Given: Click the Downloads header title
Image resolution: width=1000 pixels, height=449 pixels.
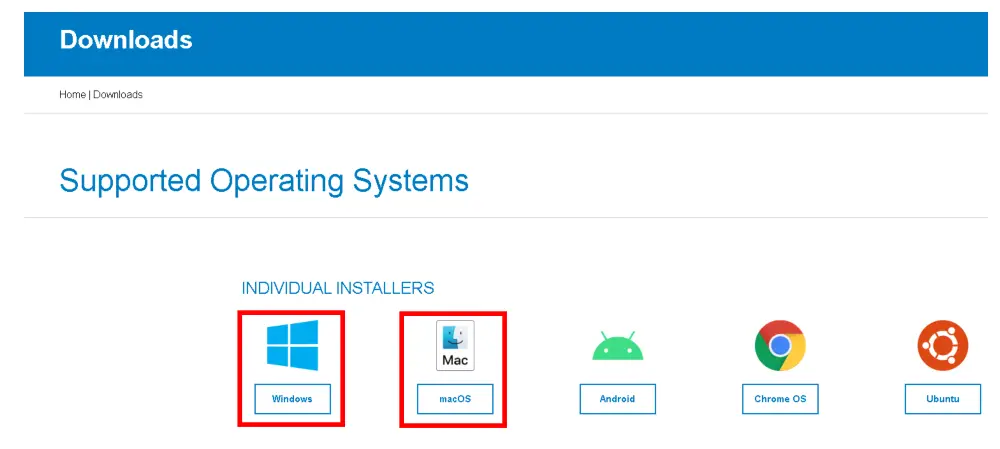Looking at the screenshot, I should click(126, 40).
